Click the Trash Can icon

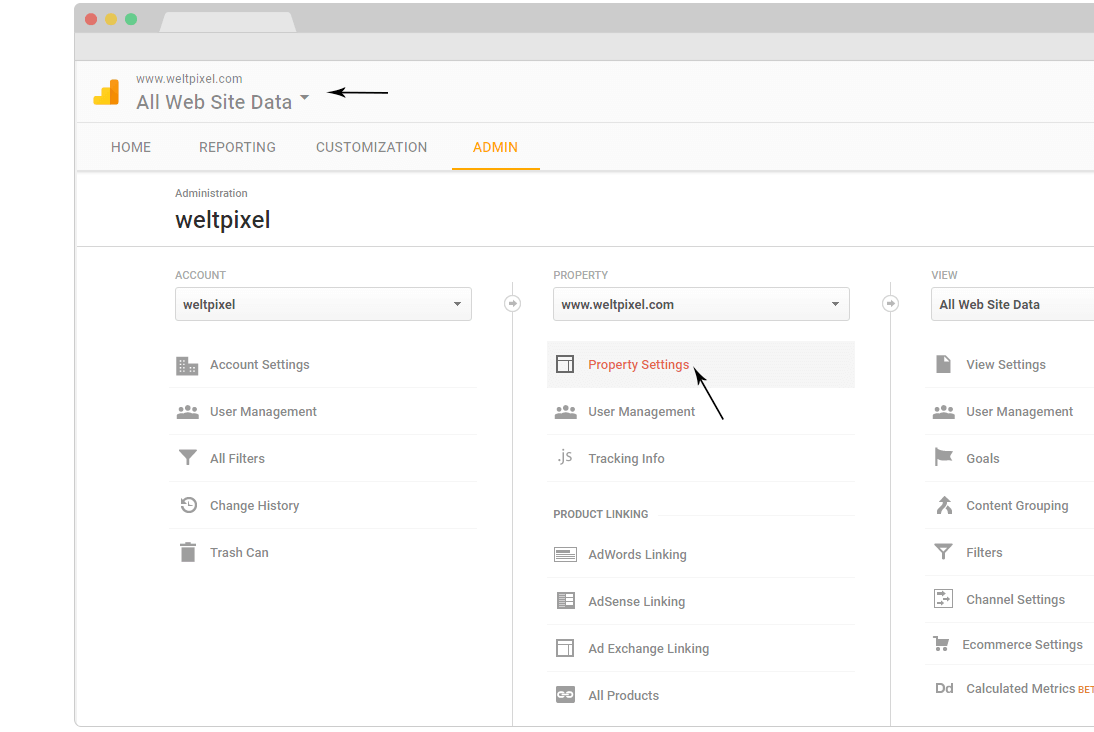(187, 552)
